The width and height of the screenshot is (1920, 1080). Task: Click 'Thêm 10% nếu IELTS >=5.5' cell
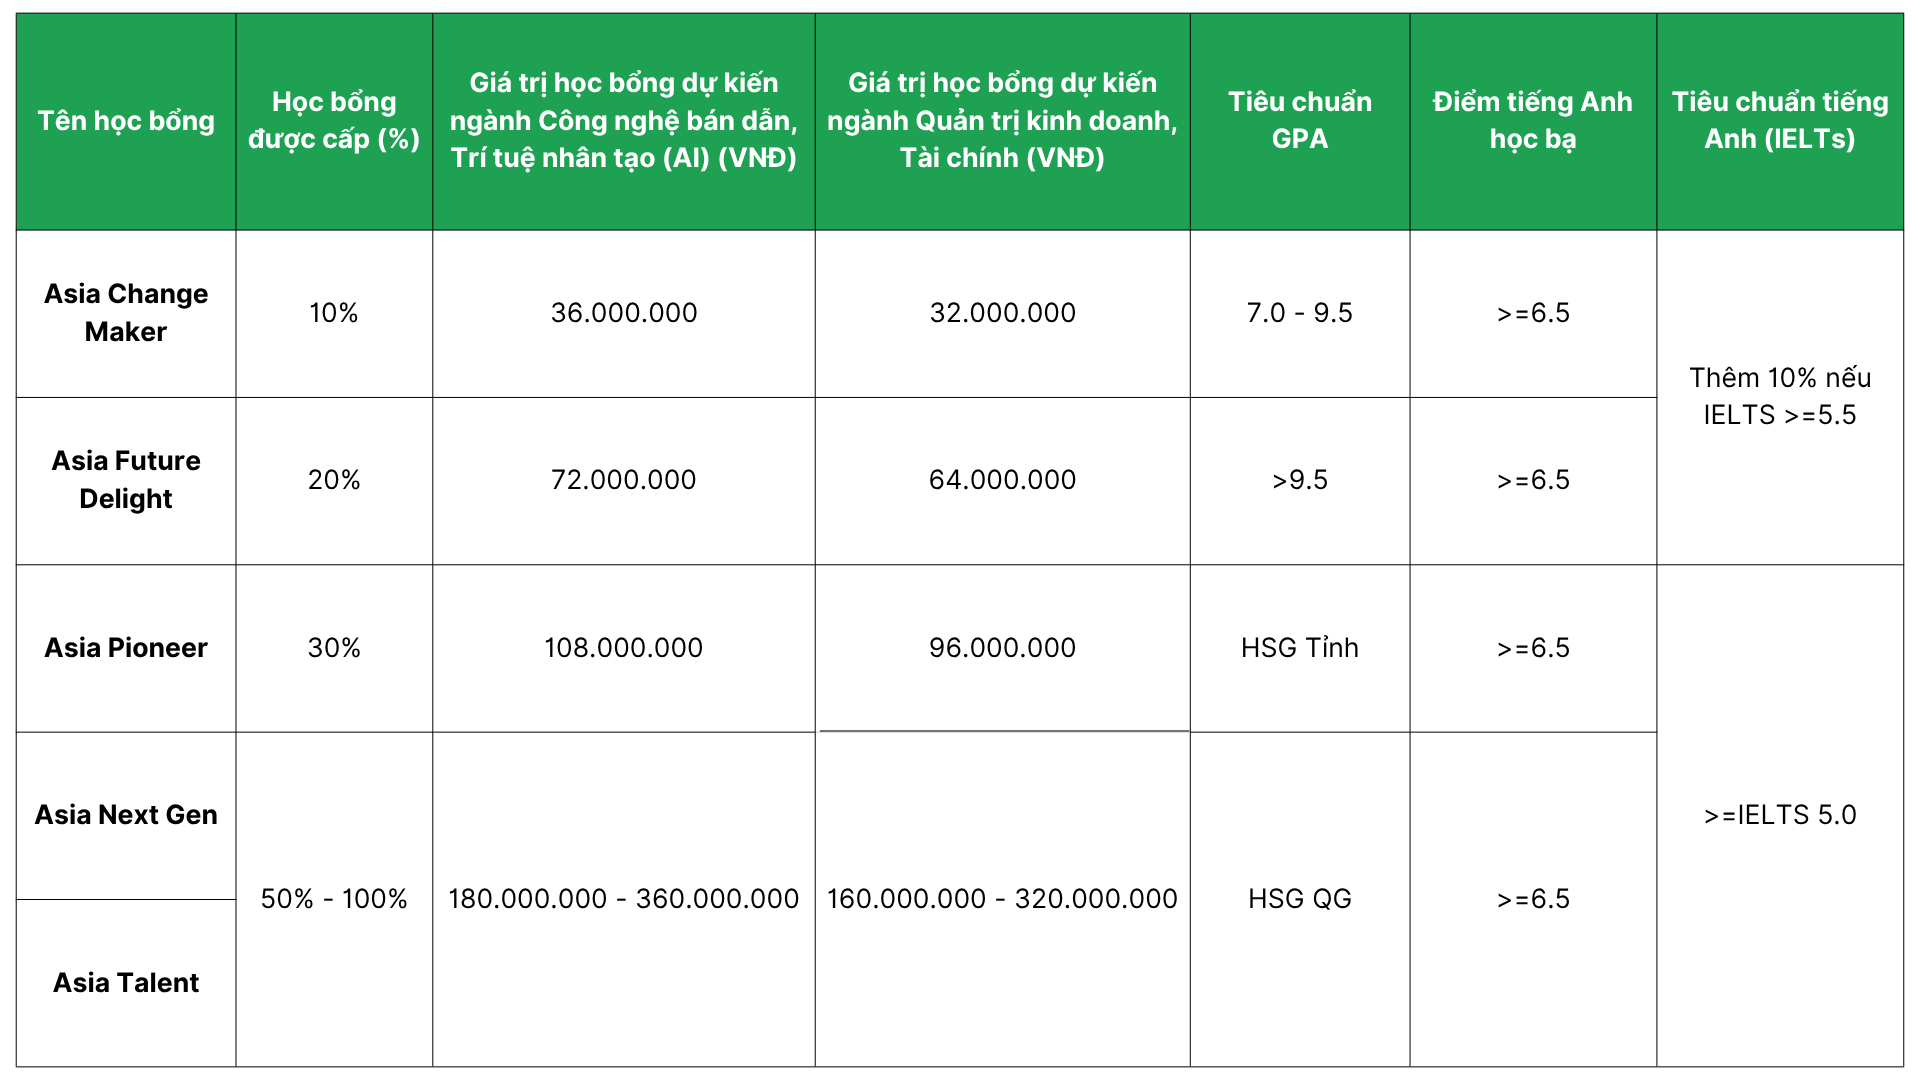tap(1780, 396)
